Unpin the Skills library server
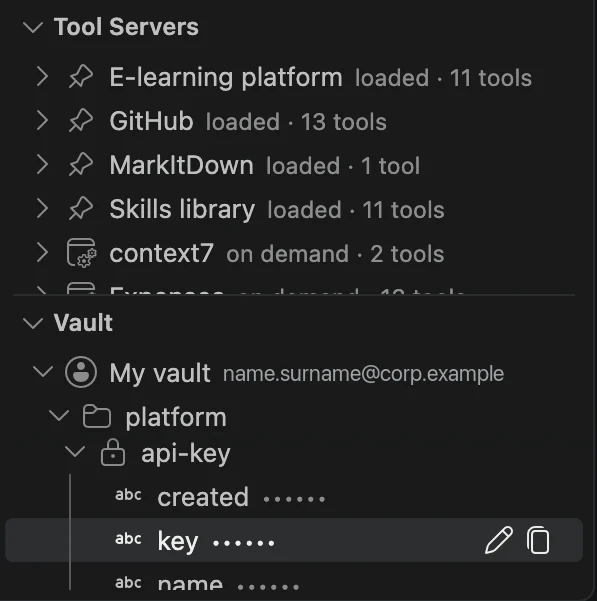 [81, 209]
